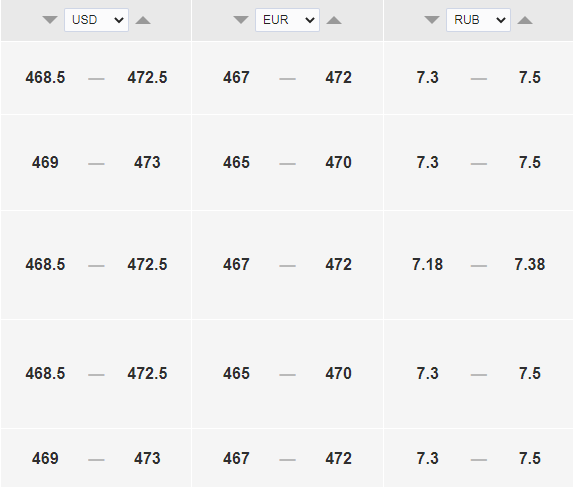This screenshot has height=487, width=573.
Task: Click the 472.5 USD sell rate in first row
Action: coord(147,77)
